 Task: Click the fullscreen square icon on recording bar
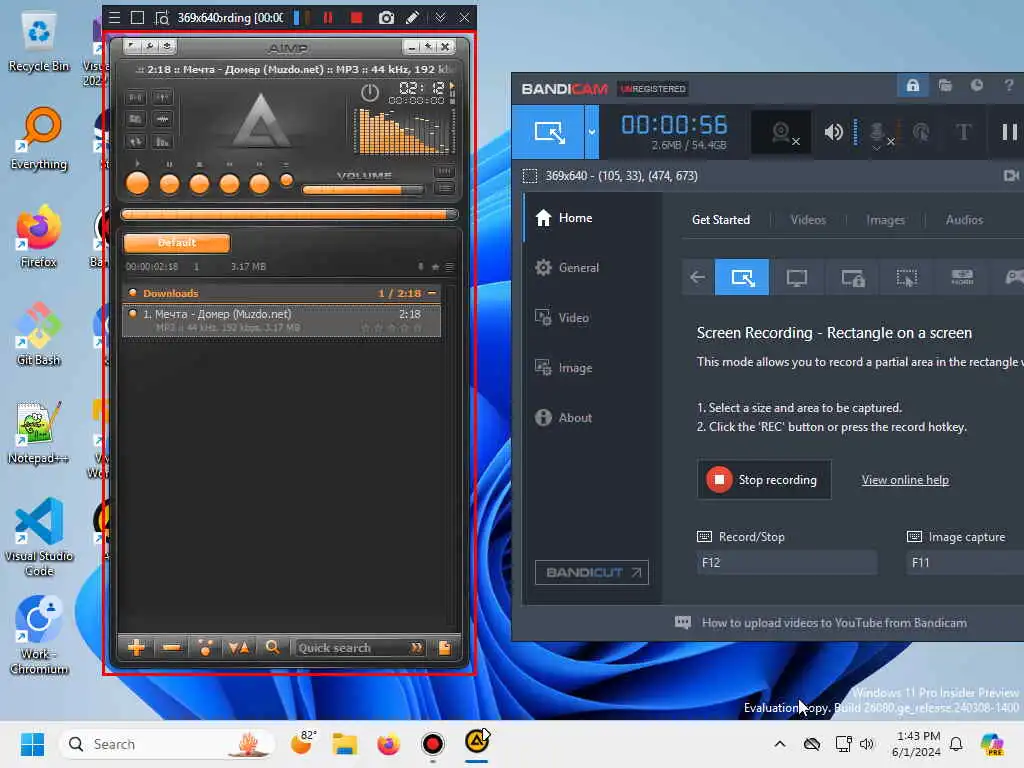137,18
